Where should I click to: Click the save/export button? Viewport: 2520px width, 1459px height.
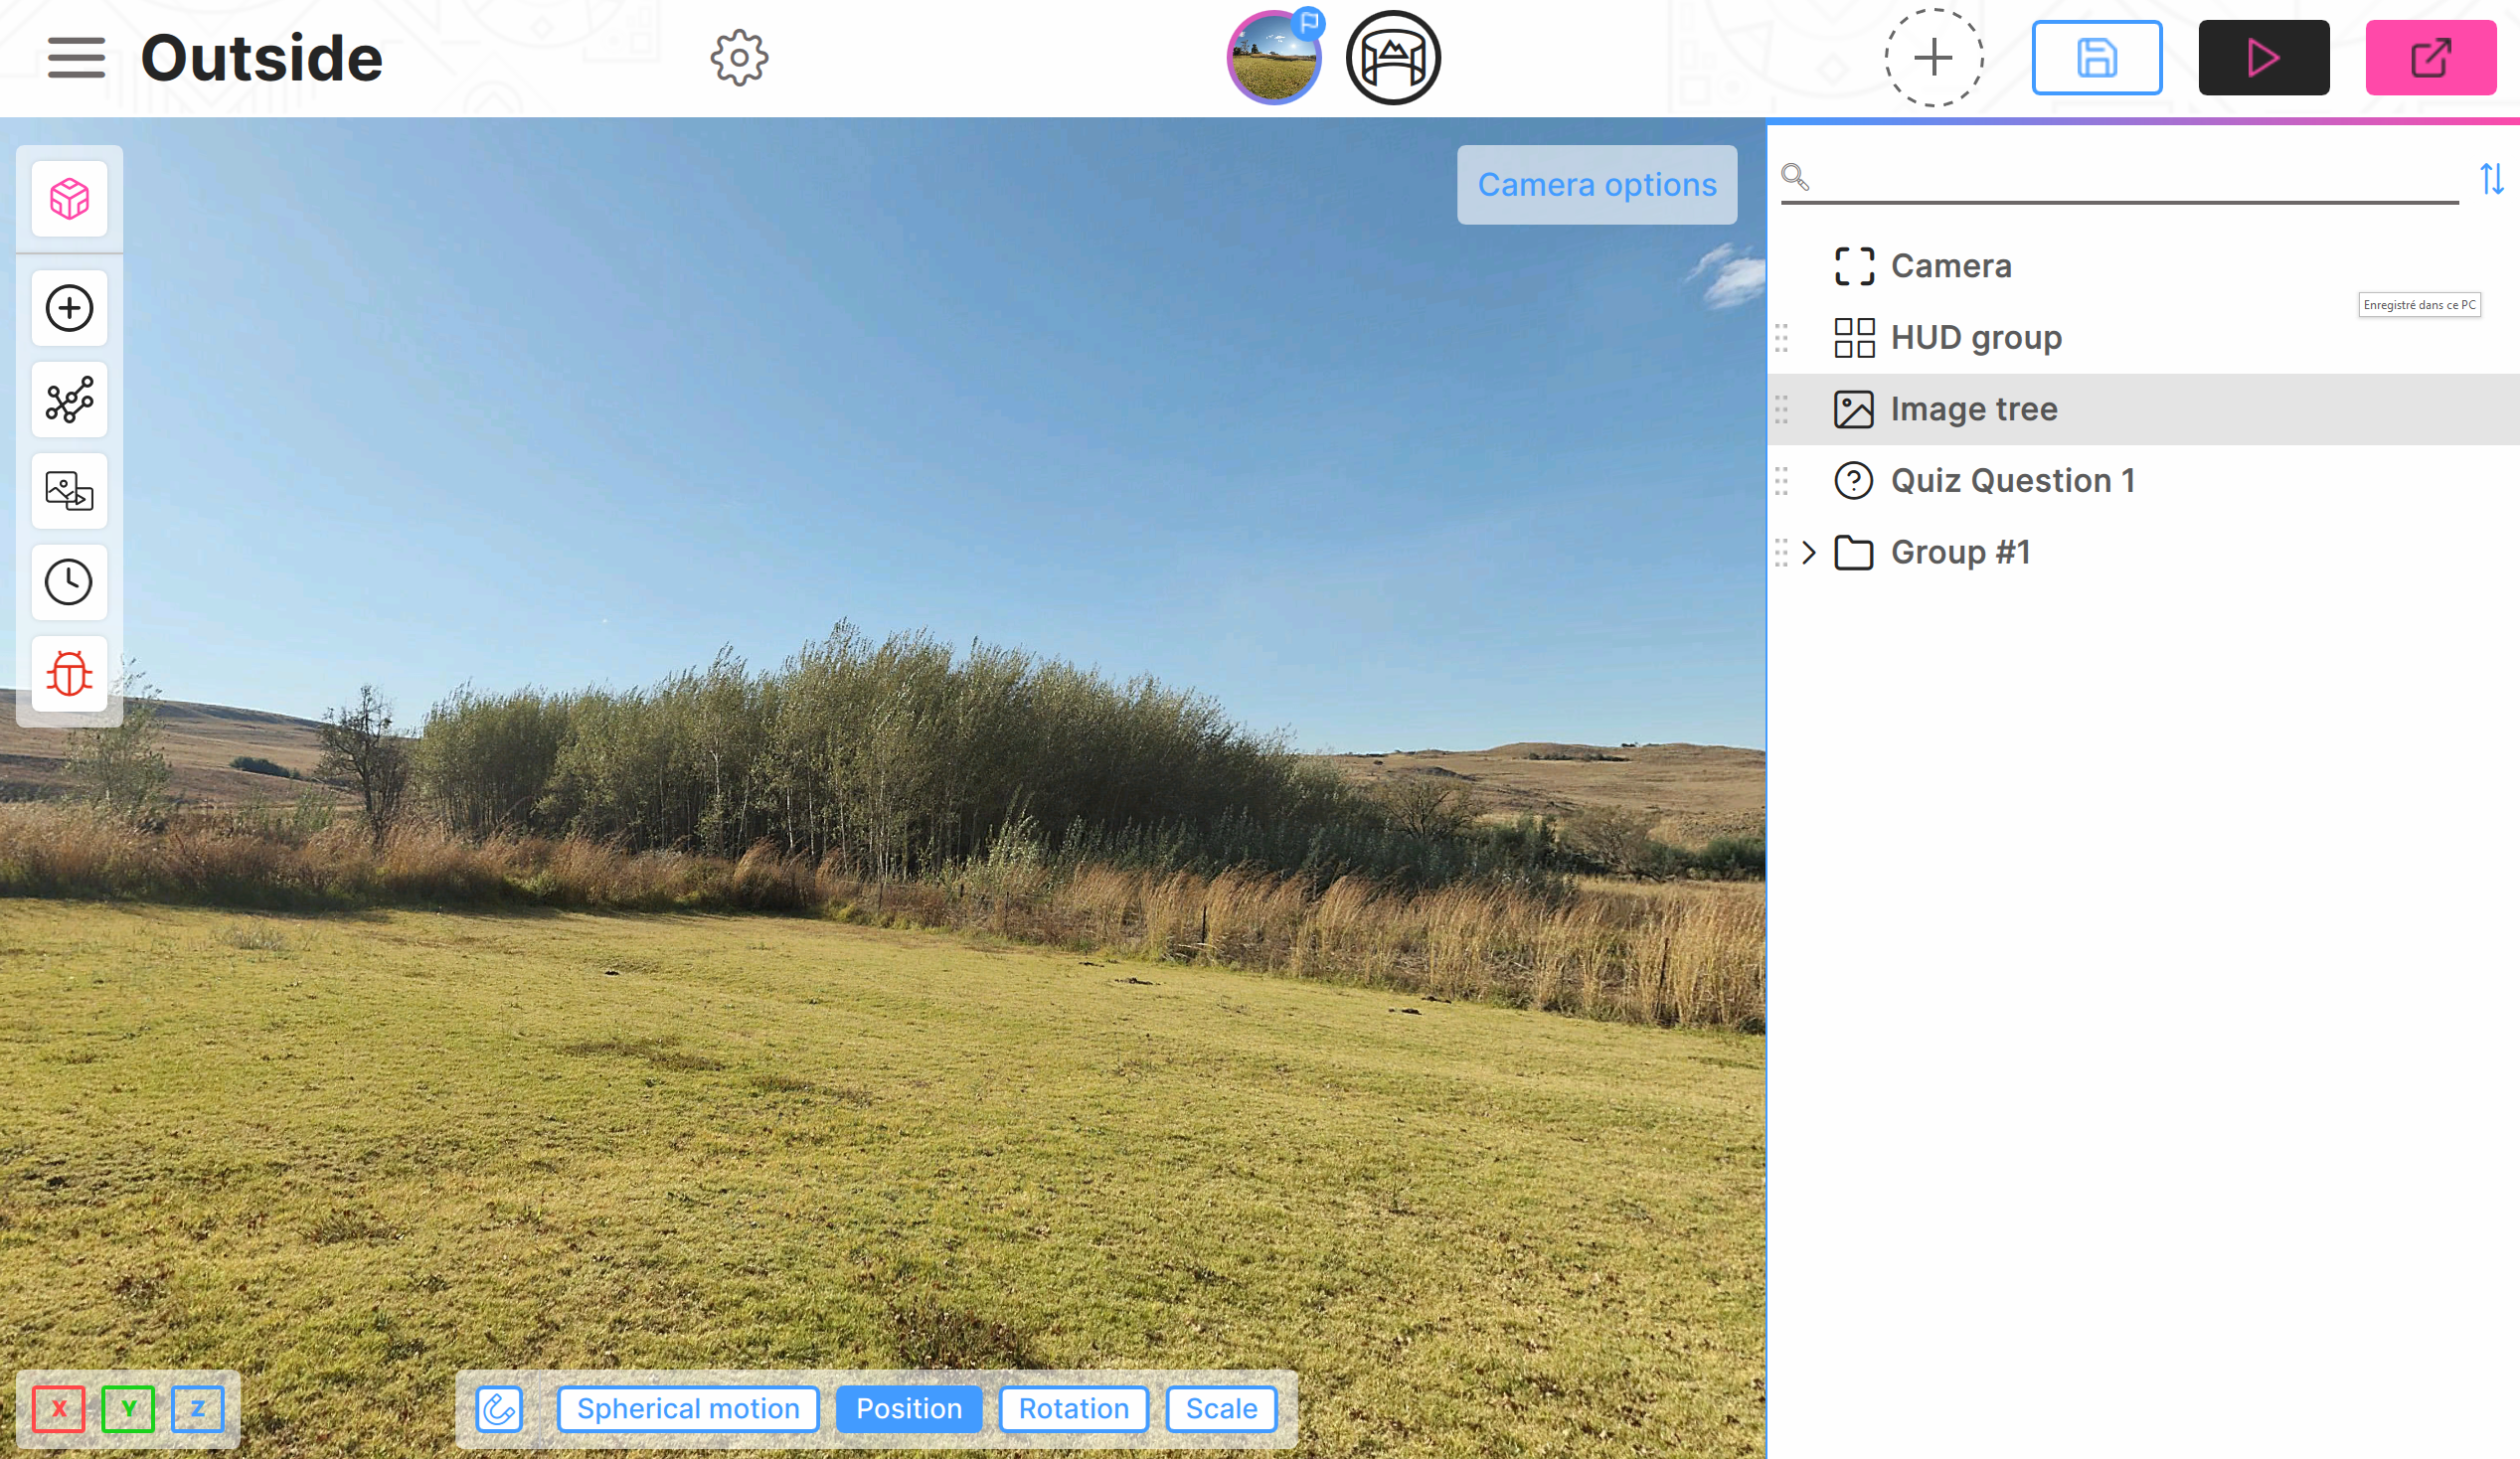(2098, 58)
